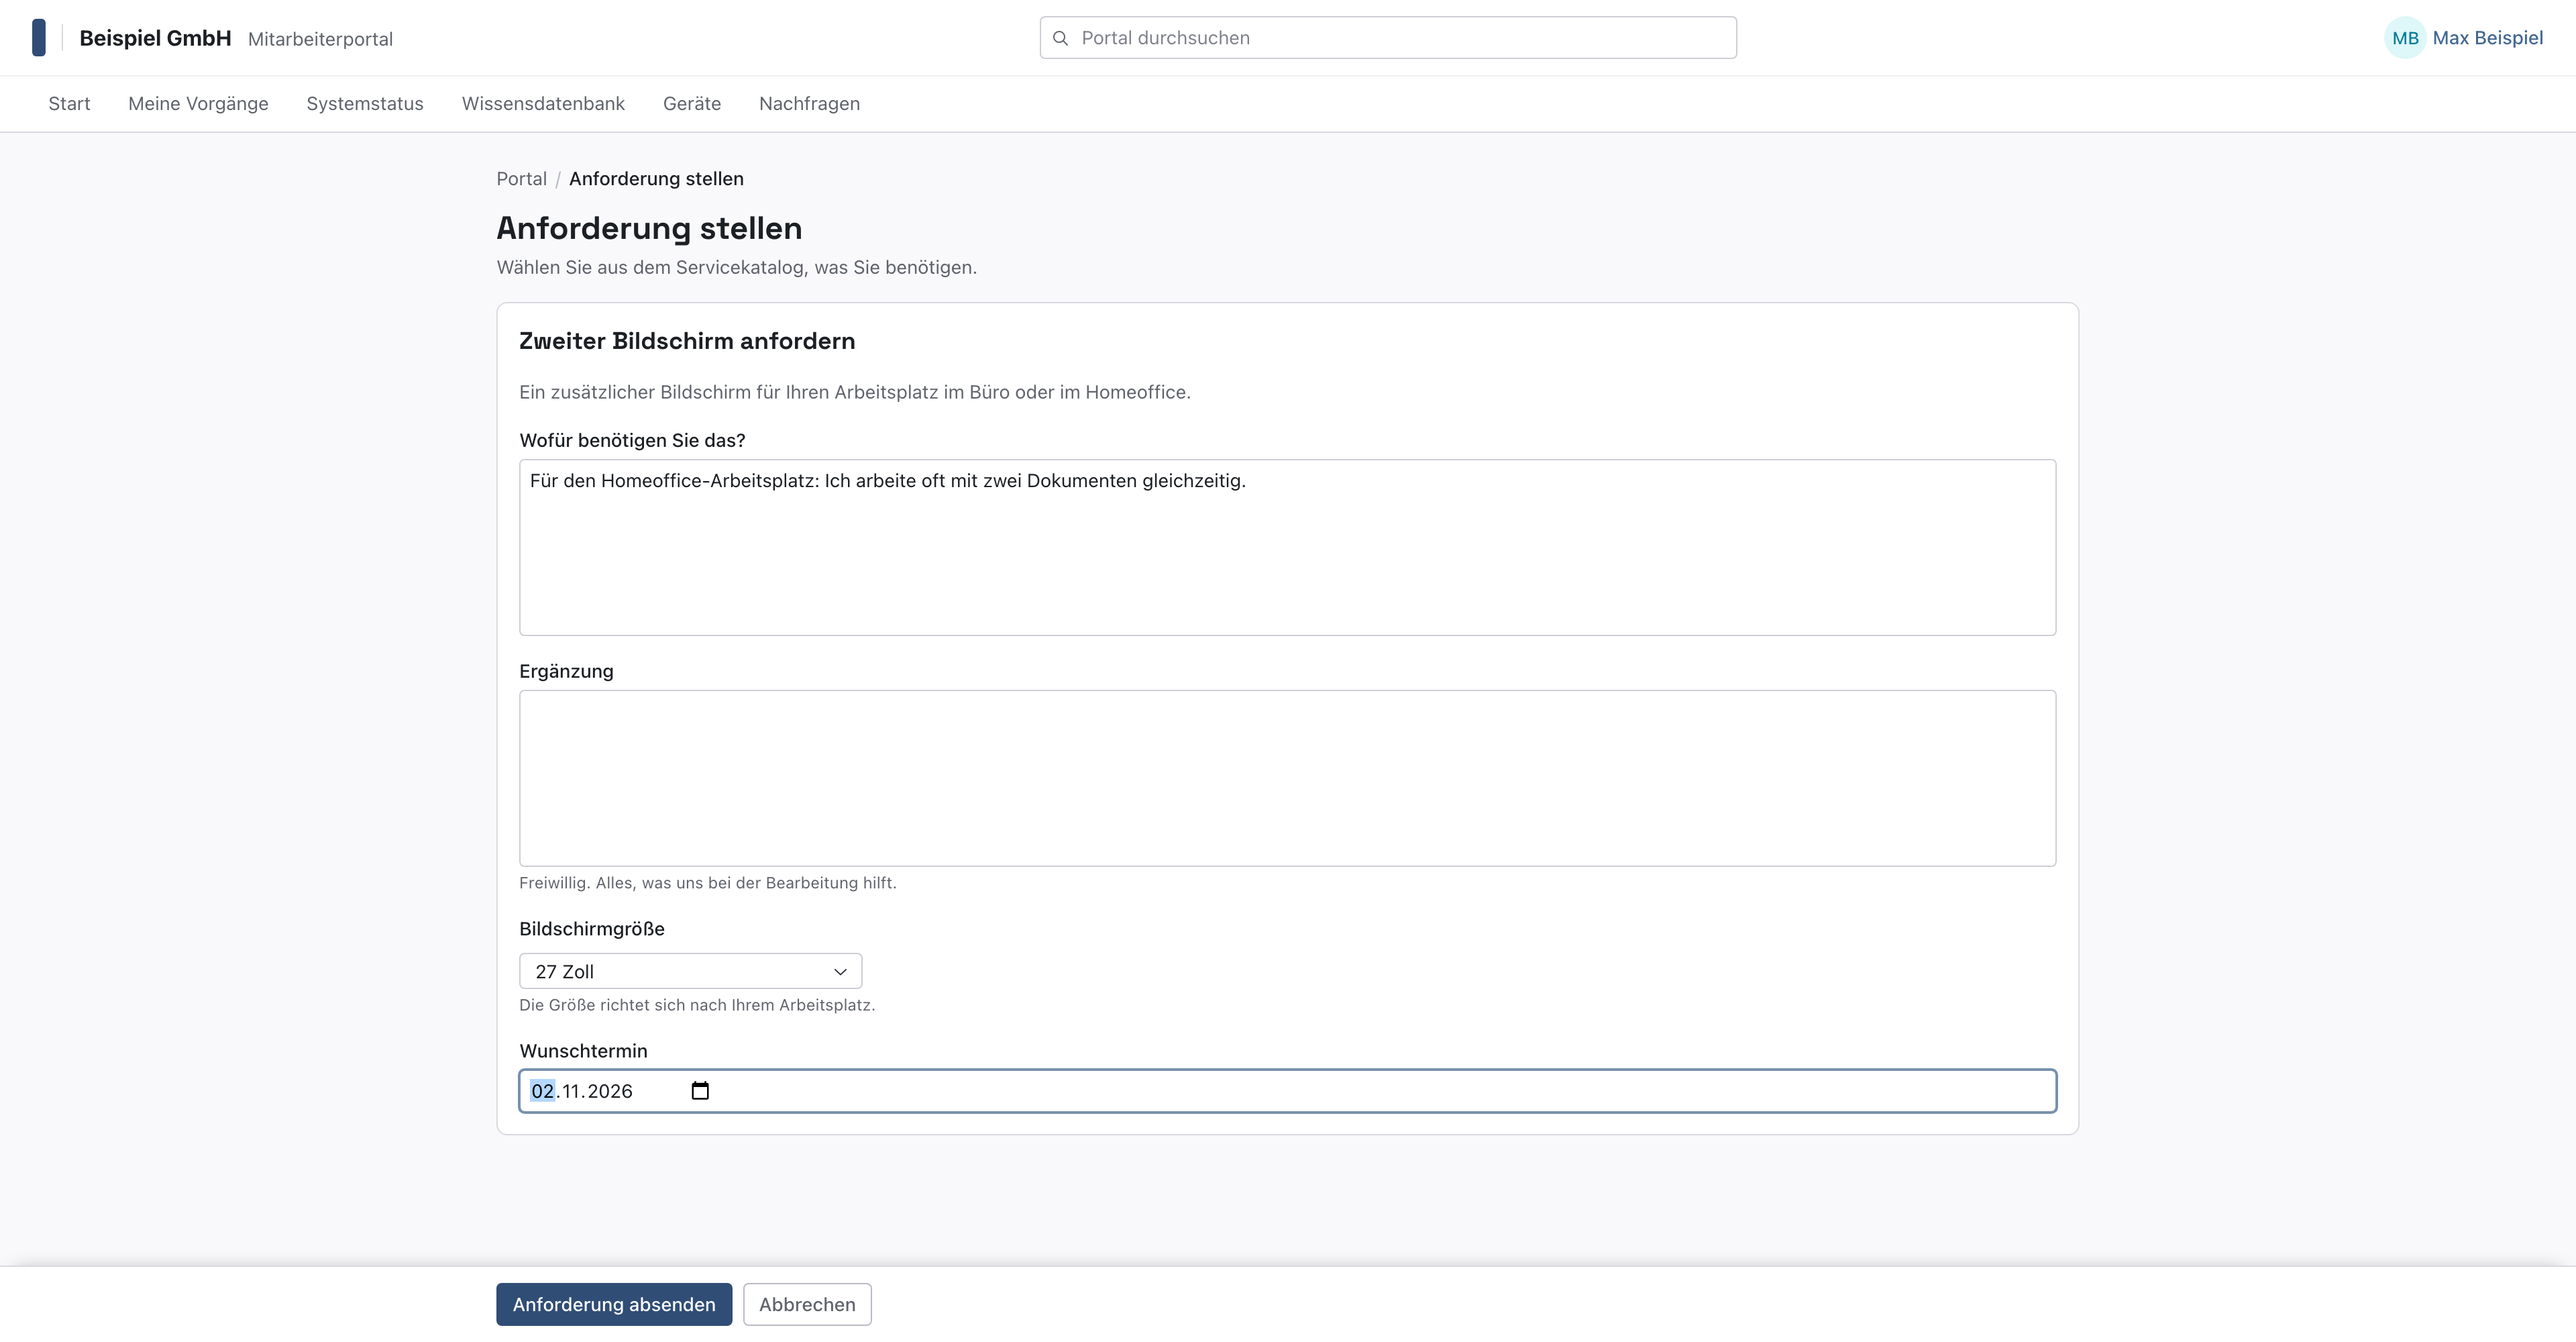Select the day segment 02 in Wunschtermin
Screen dimensions: 2576x1342
[542, 1091]
